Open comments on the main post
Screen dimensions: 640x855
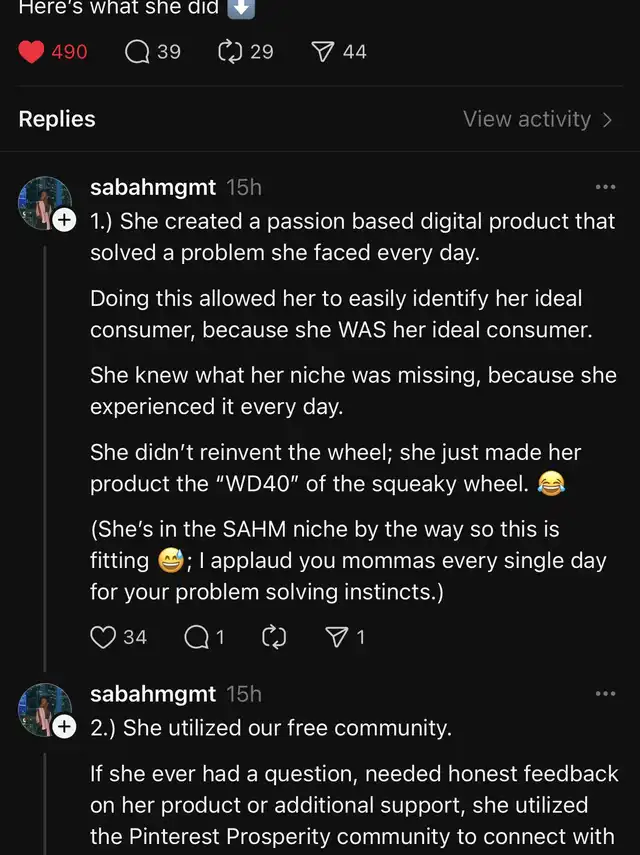tap(138, 51)
